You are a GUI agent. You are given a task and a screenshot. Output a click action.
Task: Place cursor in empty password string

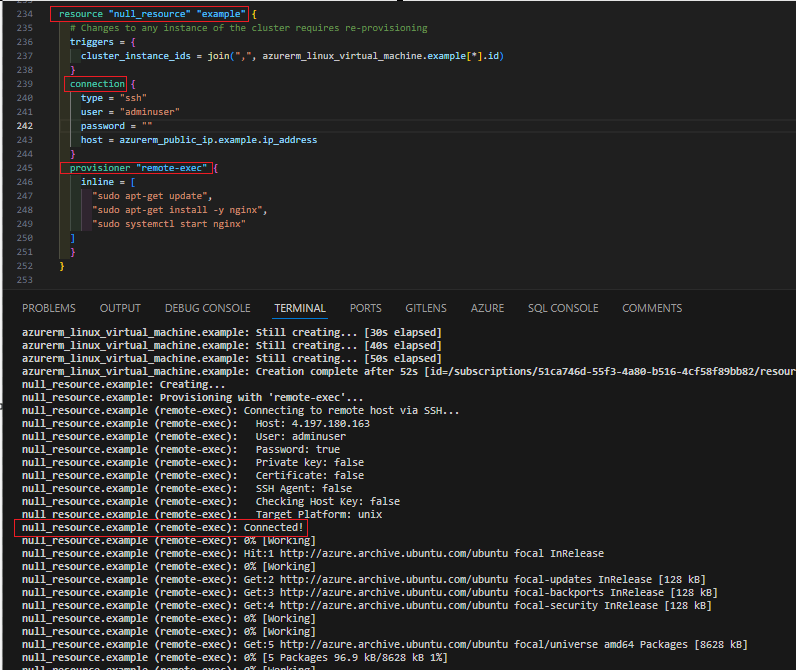click(x=146, y=126)
